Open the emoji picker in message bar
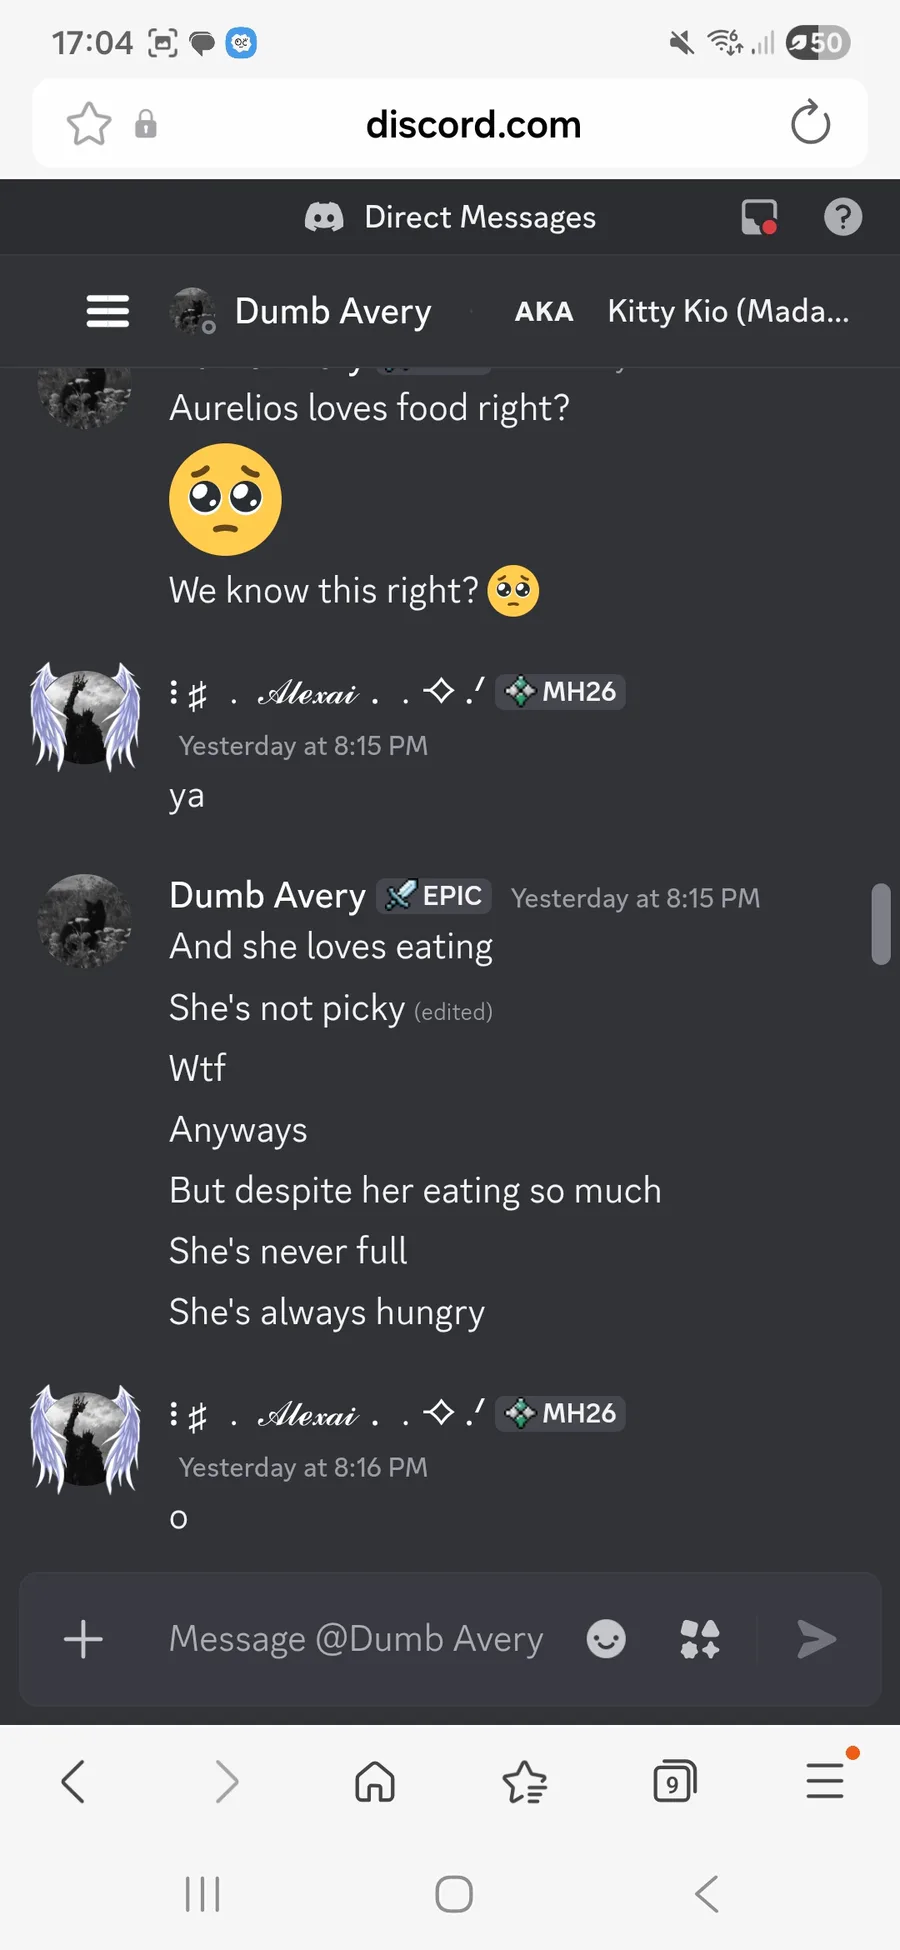Screen dimensions: 900x1950 point(606,1639)
